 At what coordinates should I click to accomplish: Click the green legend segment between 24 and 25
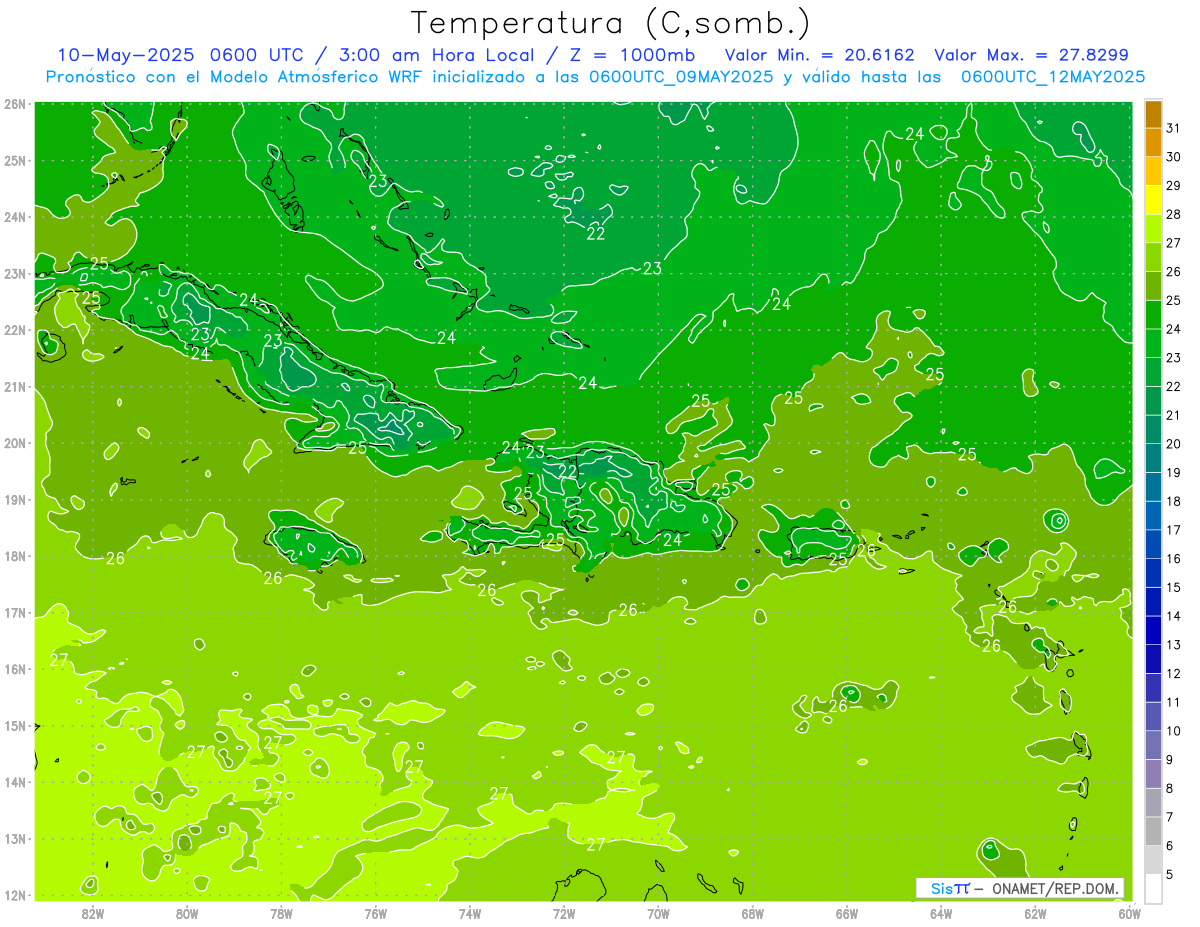click(1153, 315)
